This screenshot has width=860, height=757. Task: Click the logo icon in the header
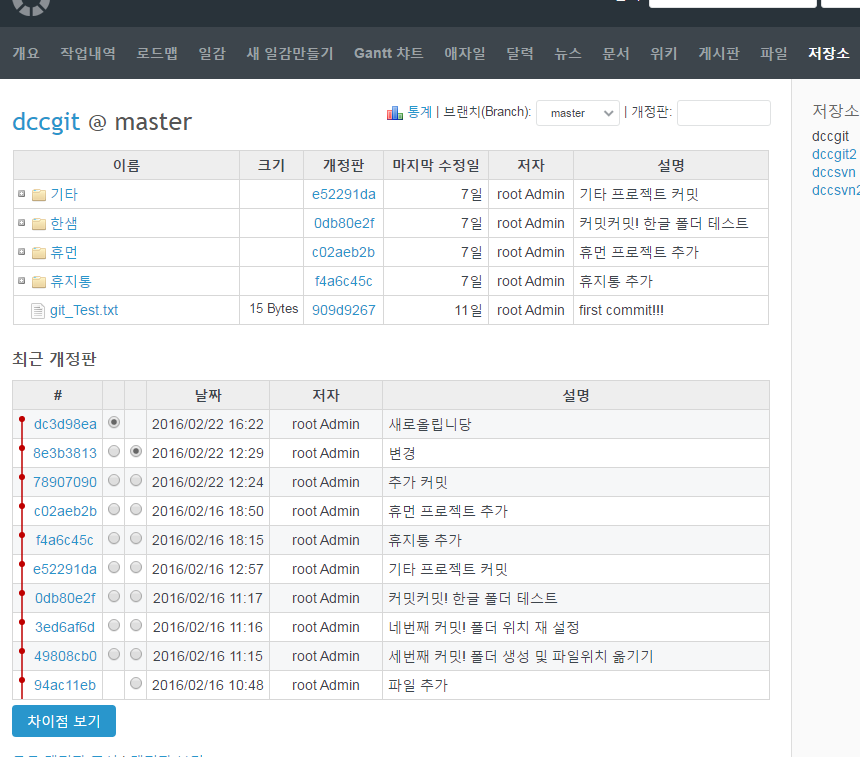31,5
